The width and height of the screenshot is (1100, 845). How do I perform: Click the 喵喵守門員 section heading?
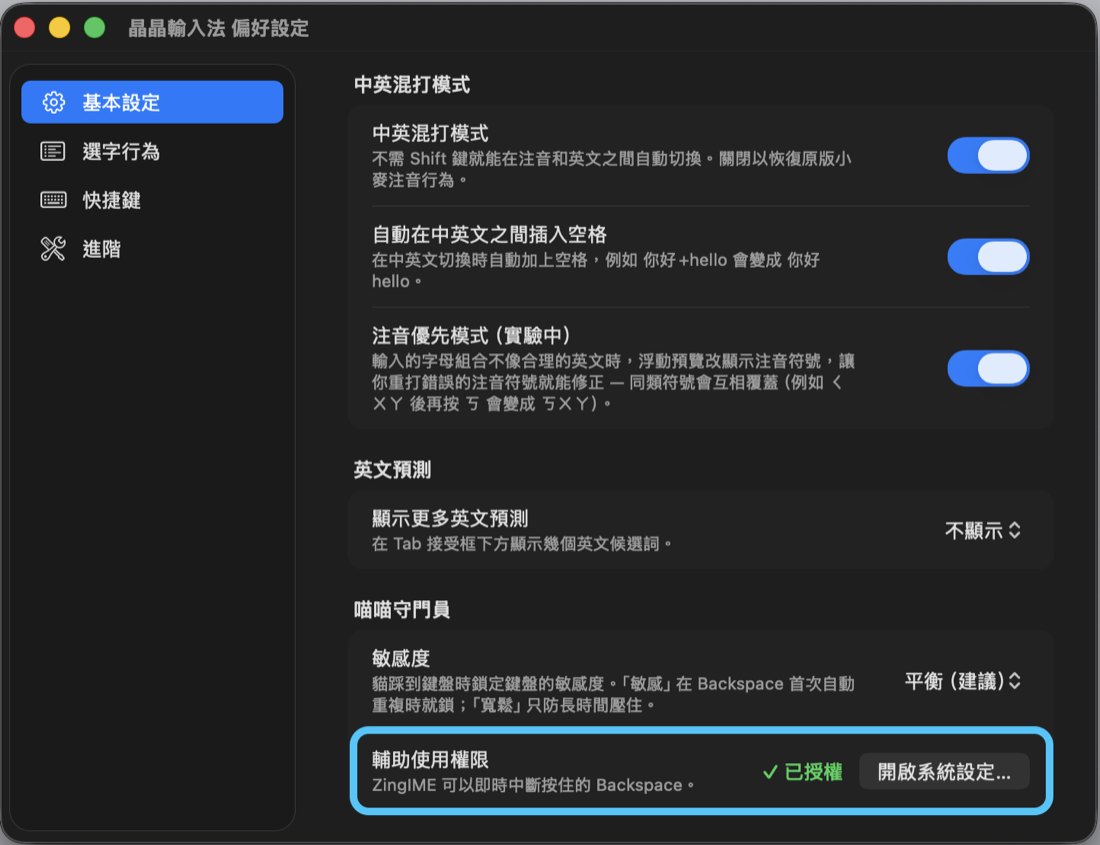pos(402,609)
